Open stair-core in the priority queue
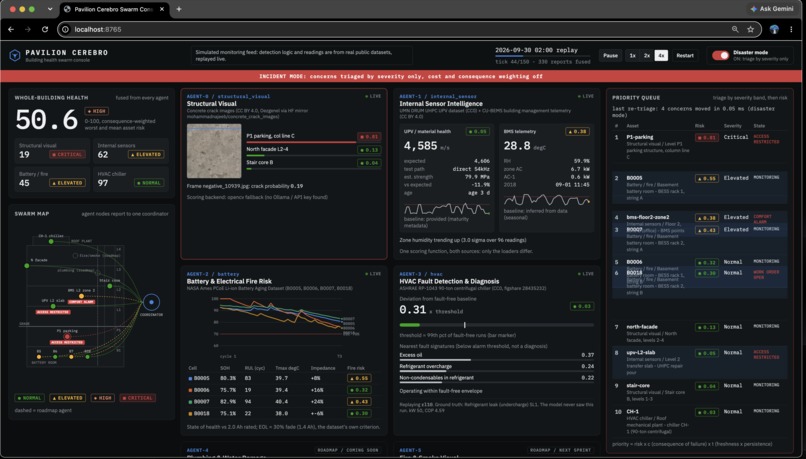Viewport: 806px width, 459px height. [700, 392]
